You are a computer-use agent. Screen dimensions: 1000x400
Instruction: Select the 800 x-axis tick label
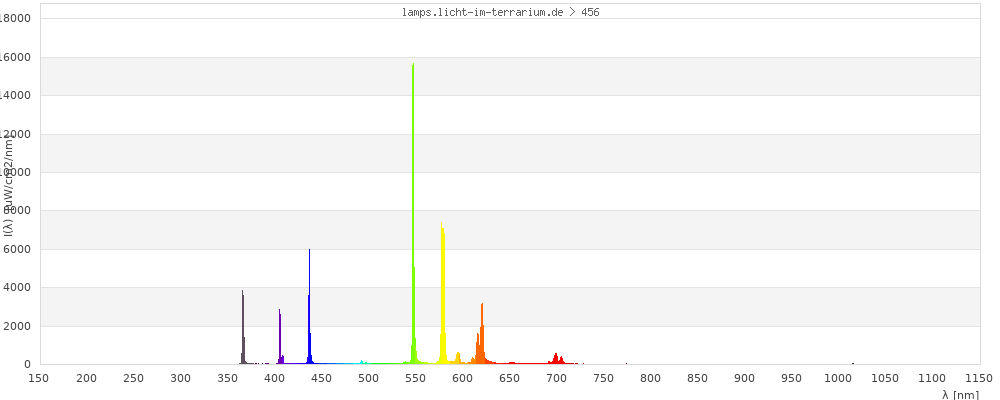650,378
